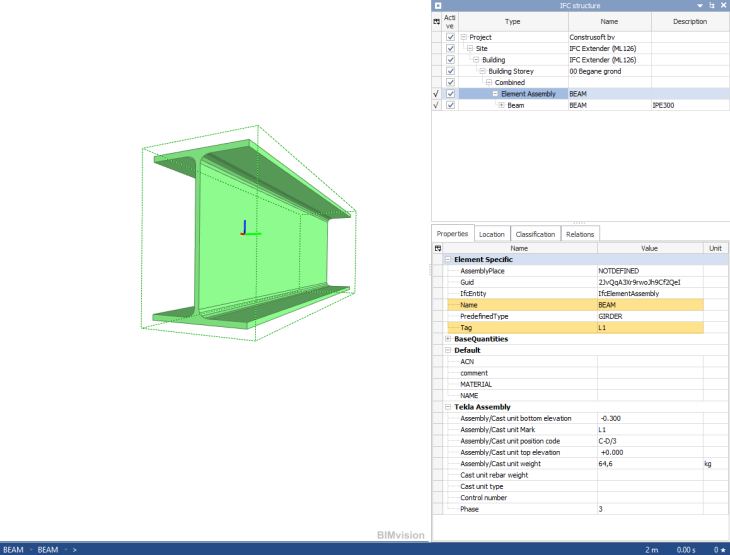Switch to the Classification tab

(535, 234)
